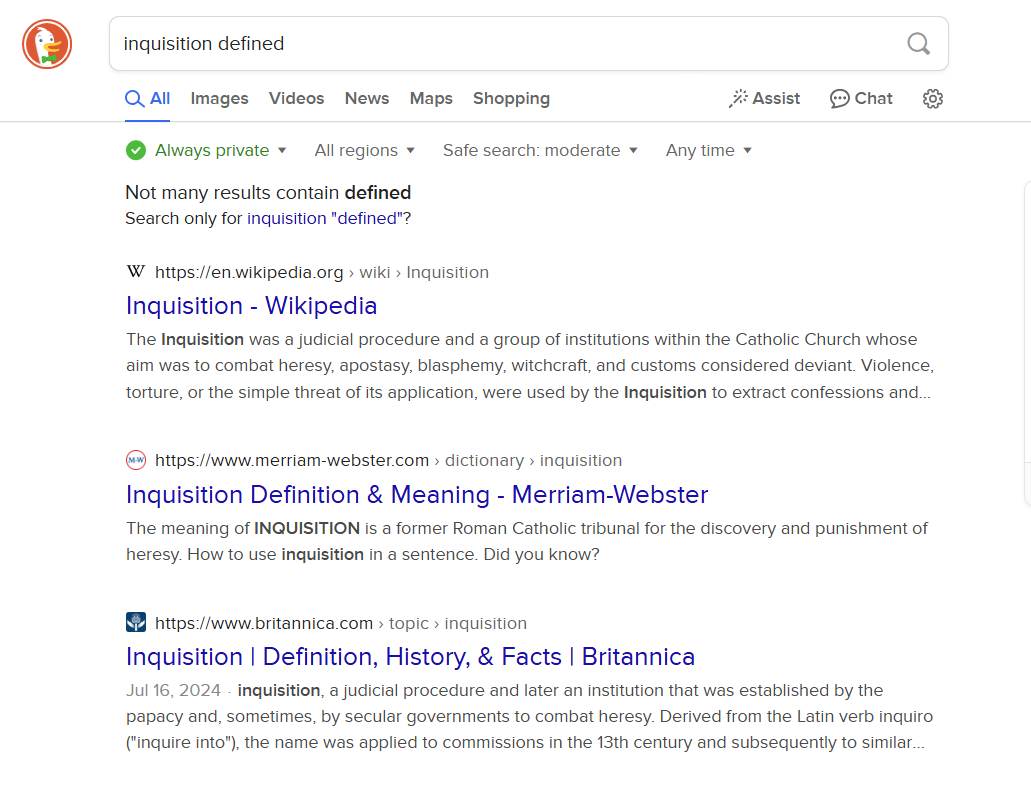
Task: Open the settings gear icon
Action: [x=932, y=99]
